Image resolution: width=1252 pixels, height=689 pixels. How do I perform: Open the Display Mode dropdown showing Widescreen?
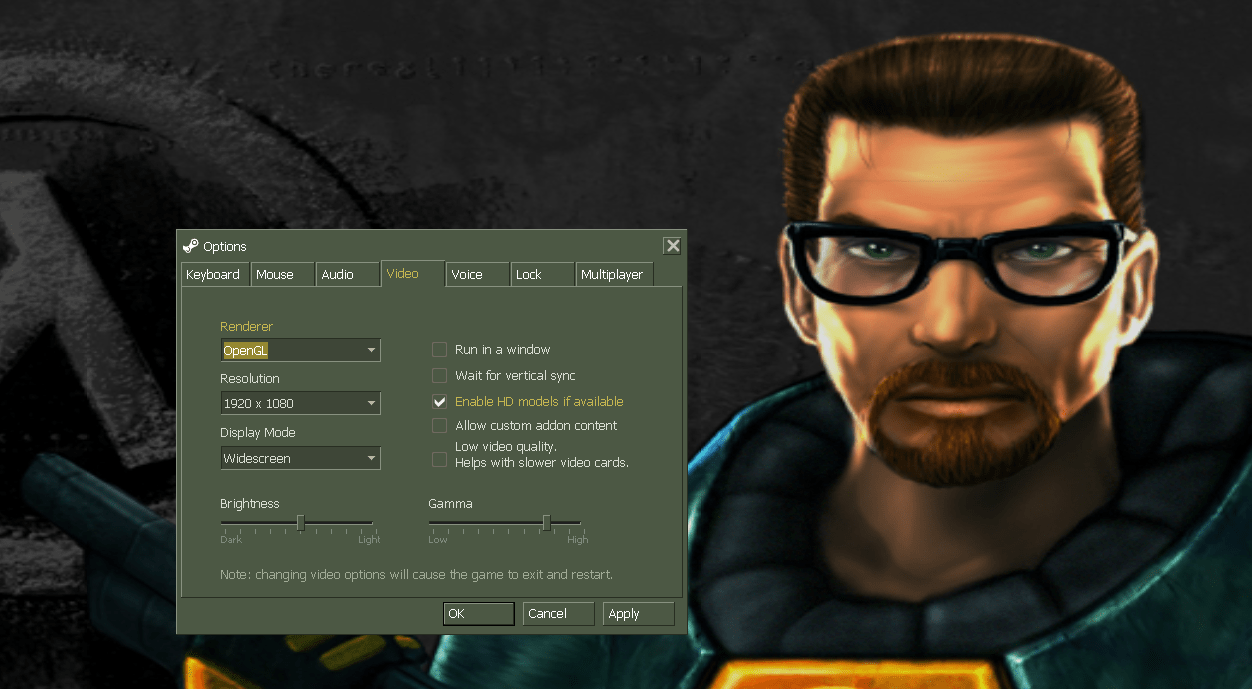[x=300, y=458]
